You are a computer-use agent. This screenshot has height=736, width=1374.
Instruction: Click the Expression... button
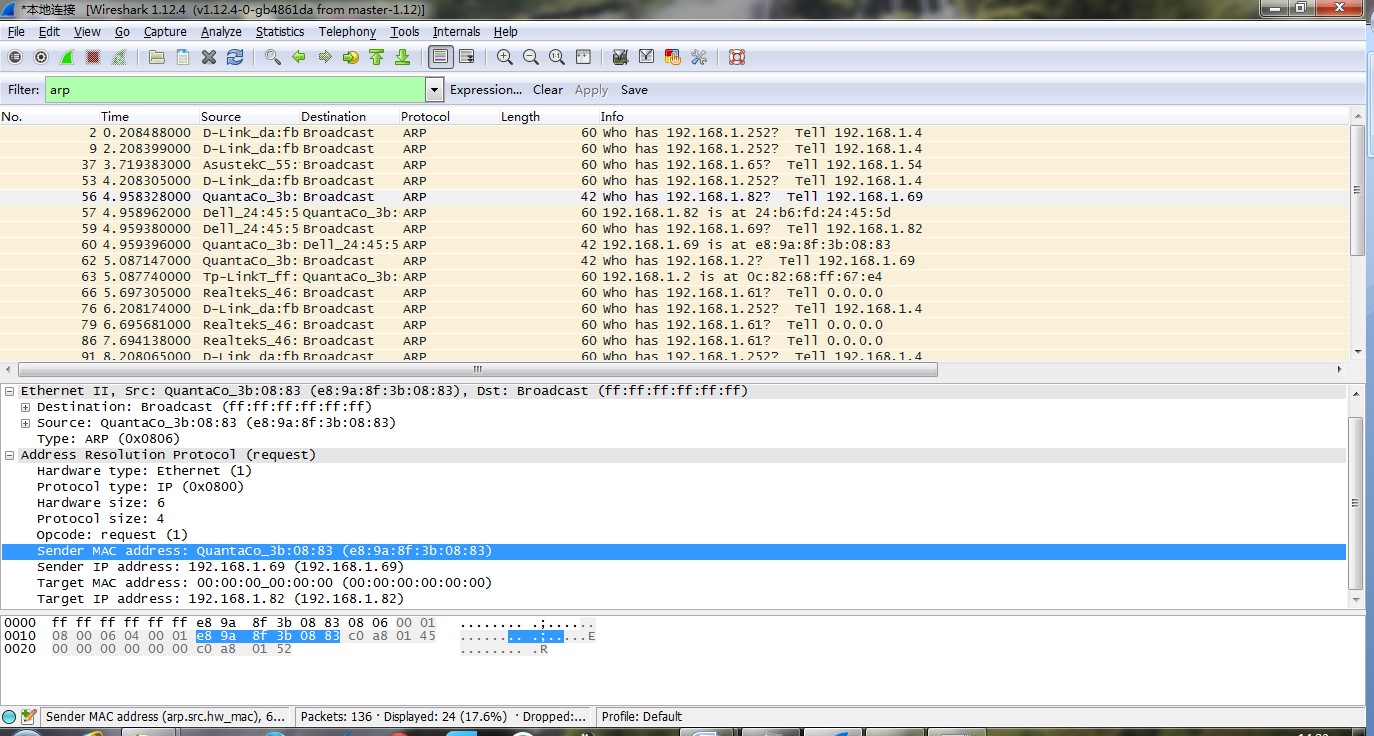click(x=486, y=90)
